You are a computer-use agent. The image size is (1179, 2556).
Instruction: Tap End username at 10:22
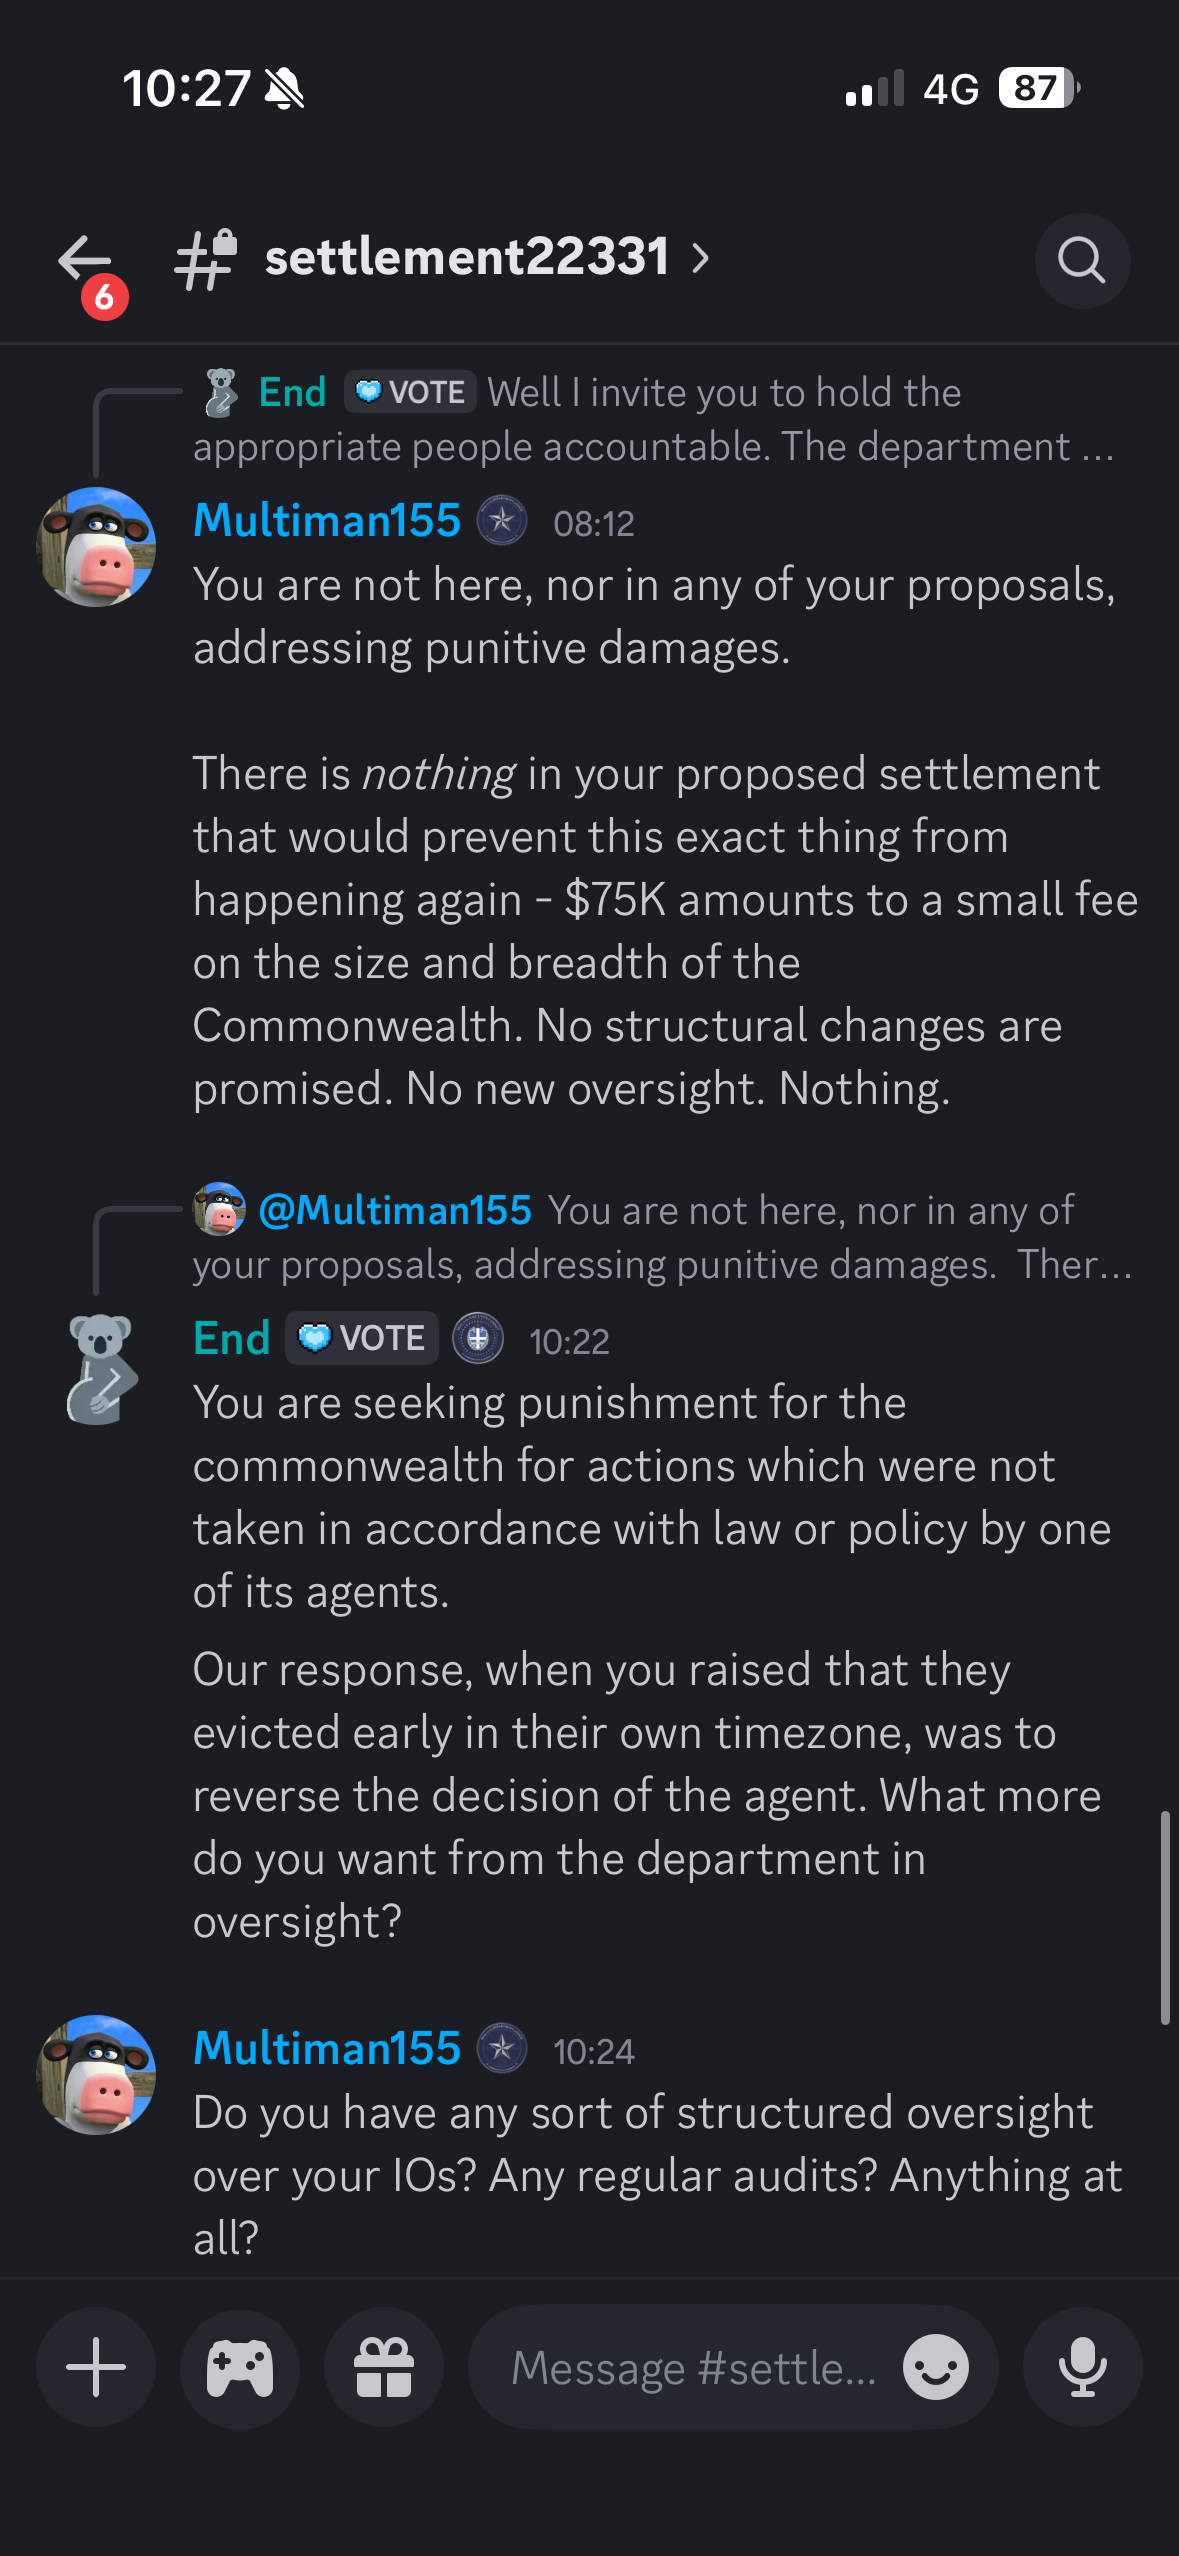coord(232,1338)
